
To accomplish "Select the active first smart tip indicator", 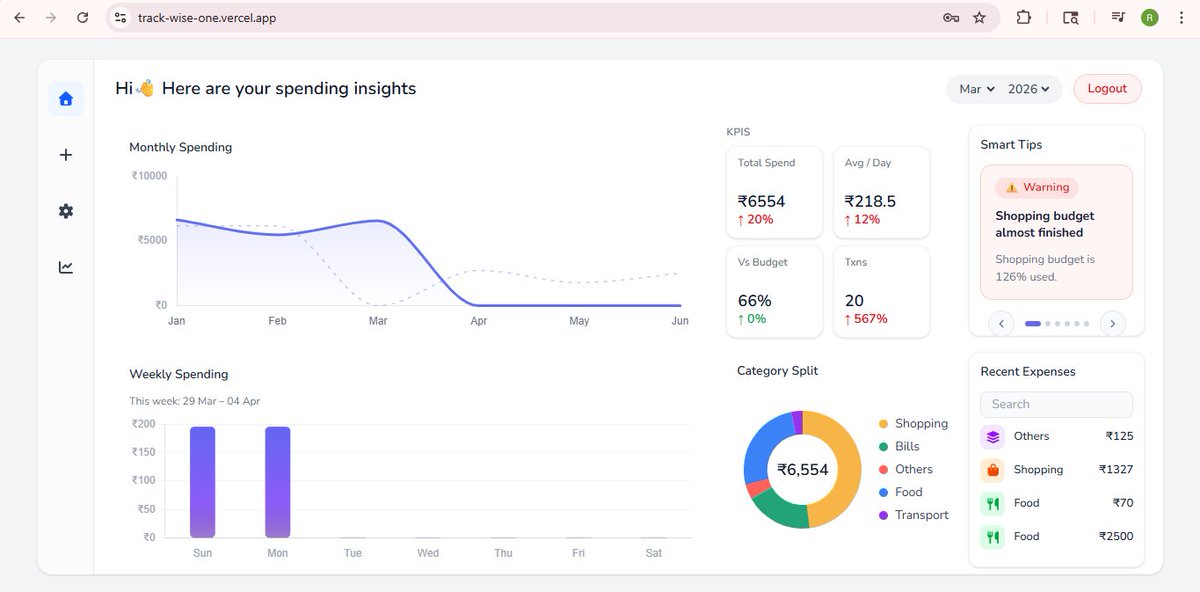I will pos(1033,323).
